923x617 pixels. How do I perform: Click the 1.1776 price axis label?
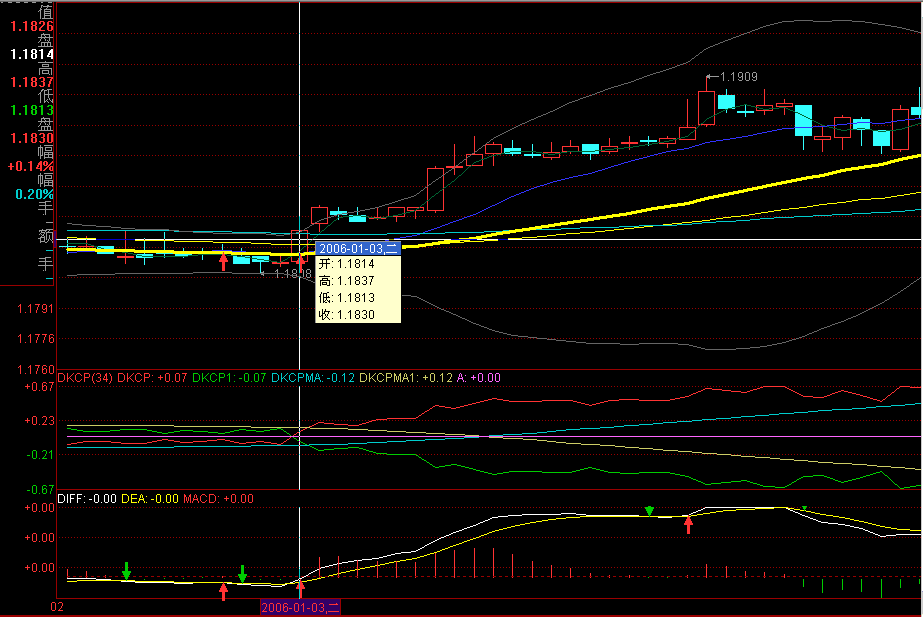click(35, 339)
